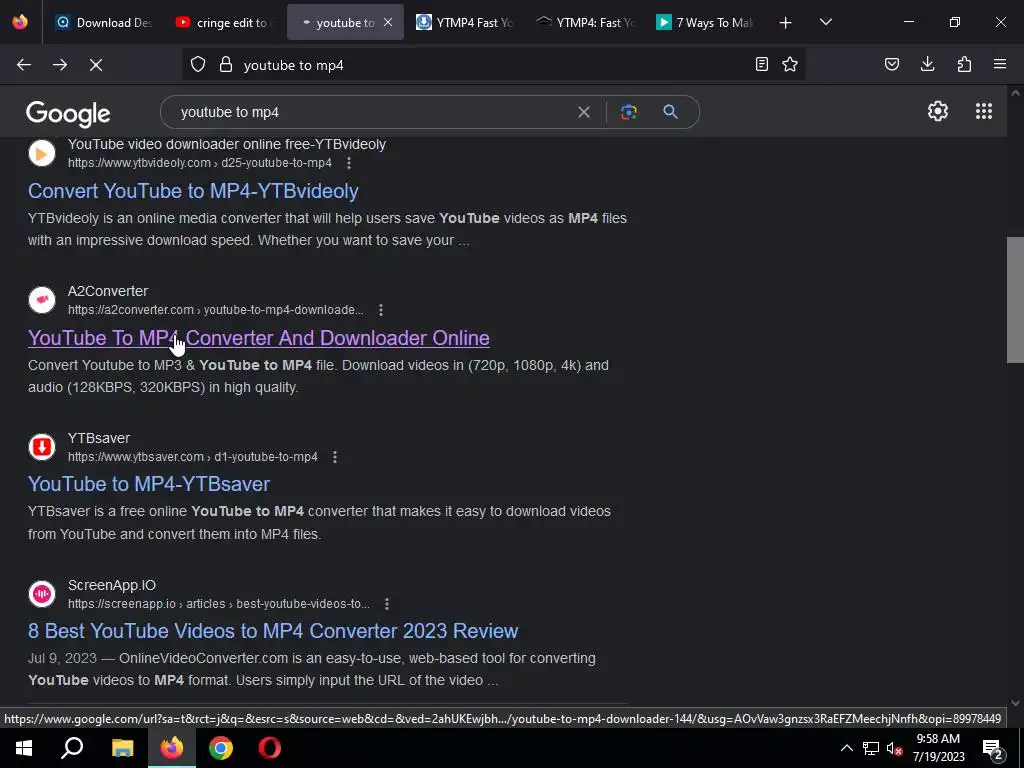Screen dimensions: 1024x768
Task: Switch to the 7 Ways To Mak tab
Action: click(x=705, y=22)
